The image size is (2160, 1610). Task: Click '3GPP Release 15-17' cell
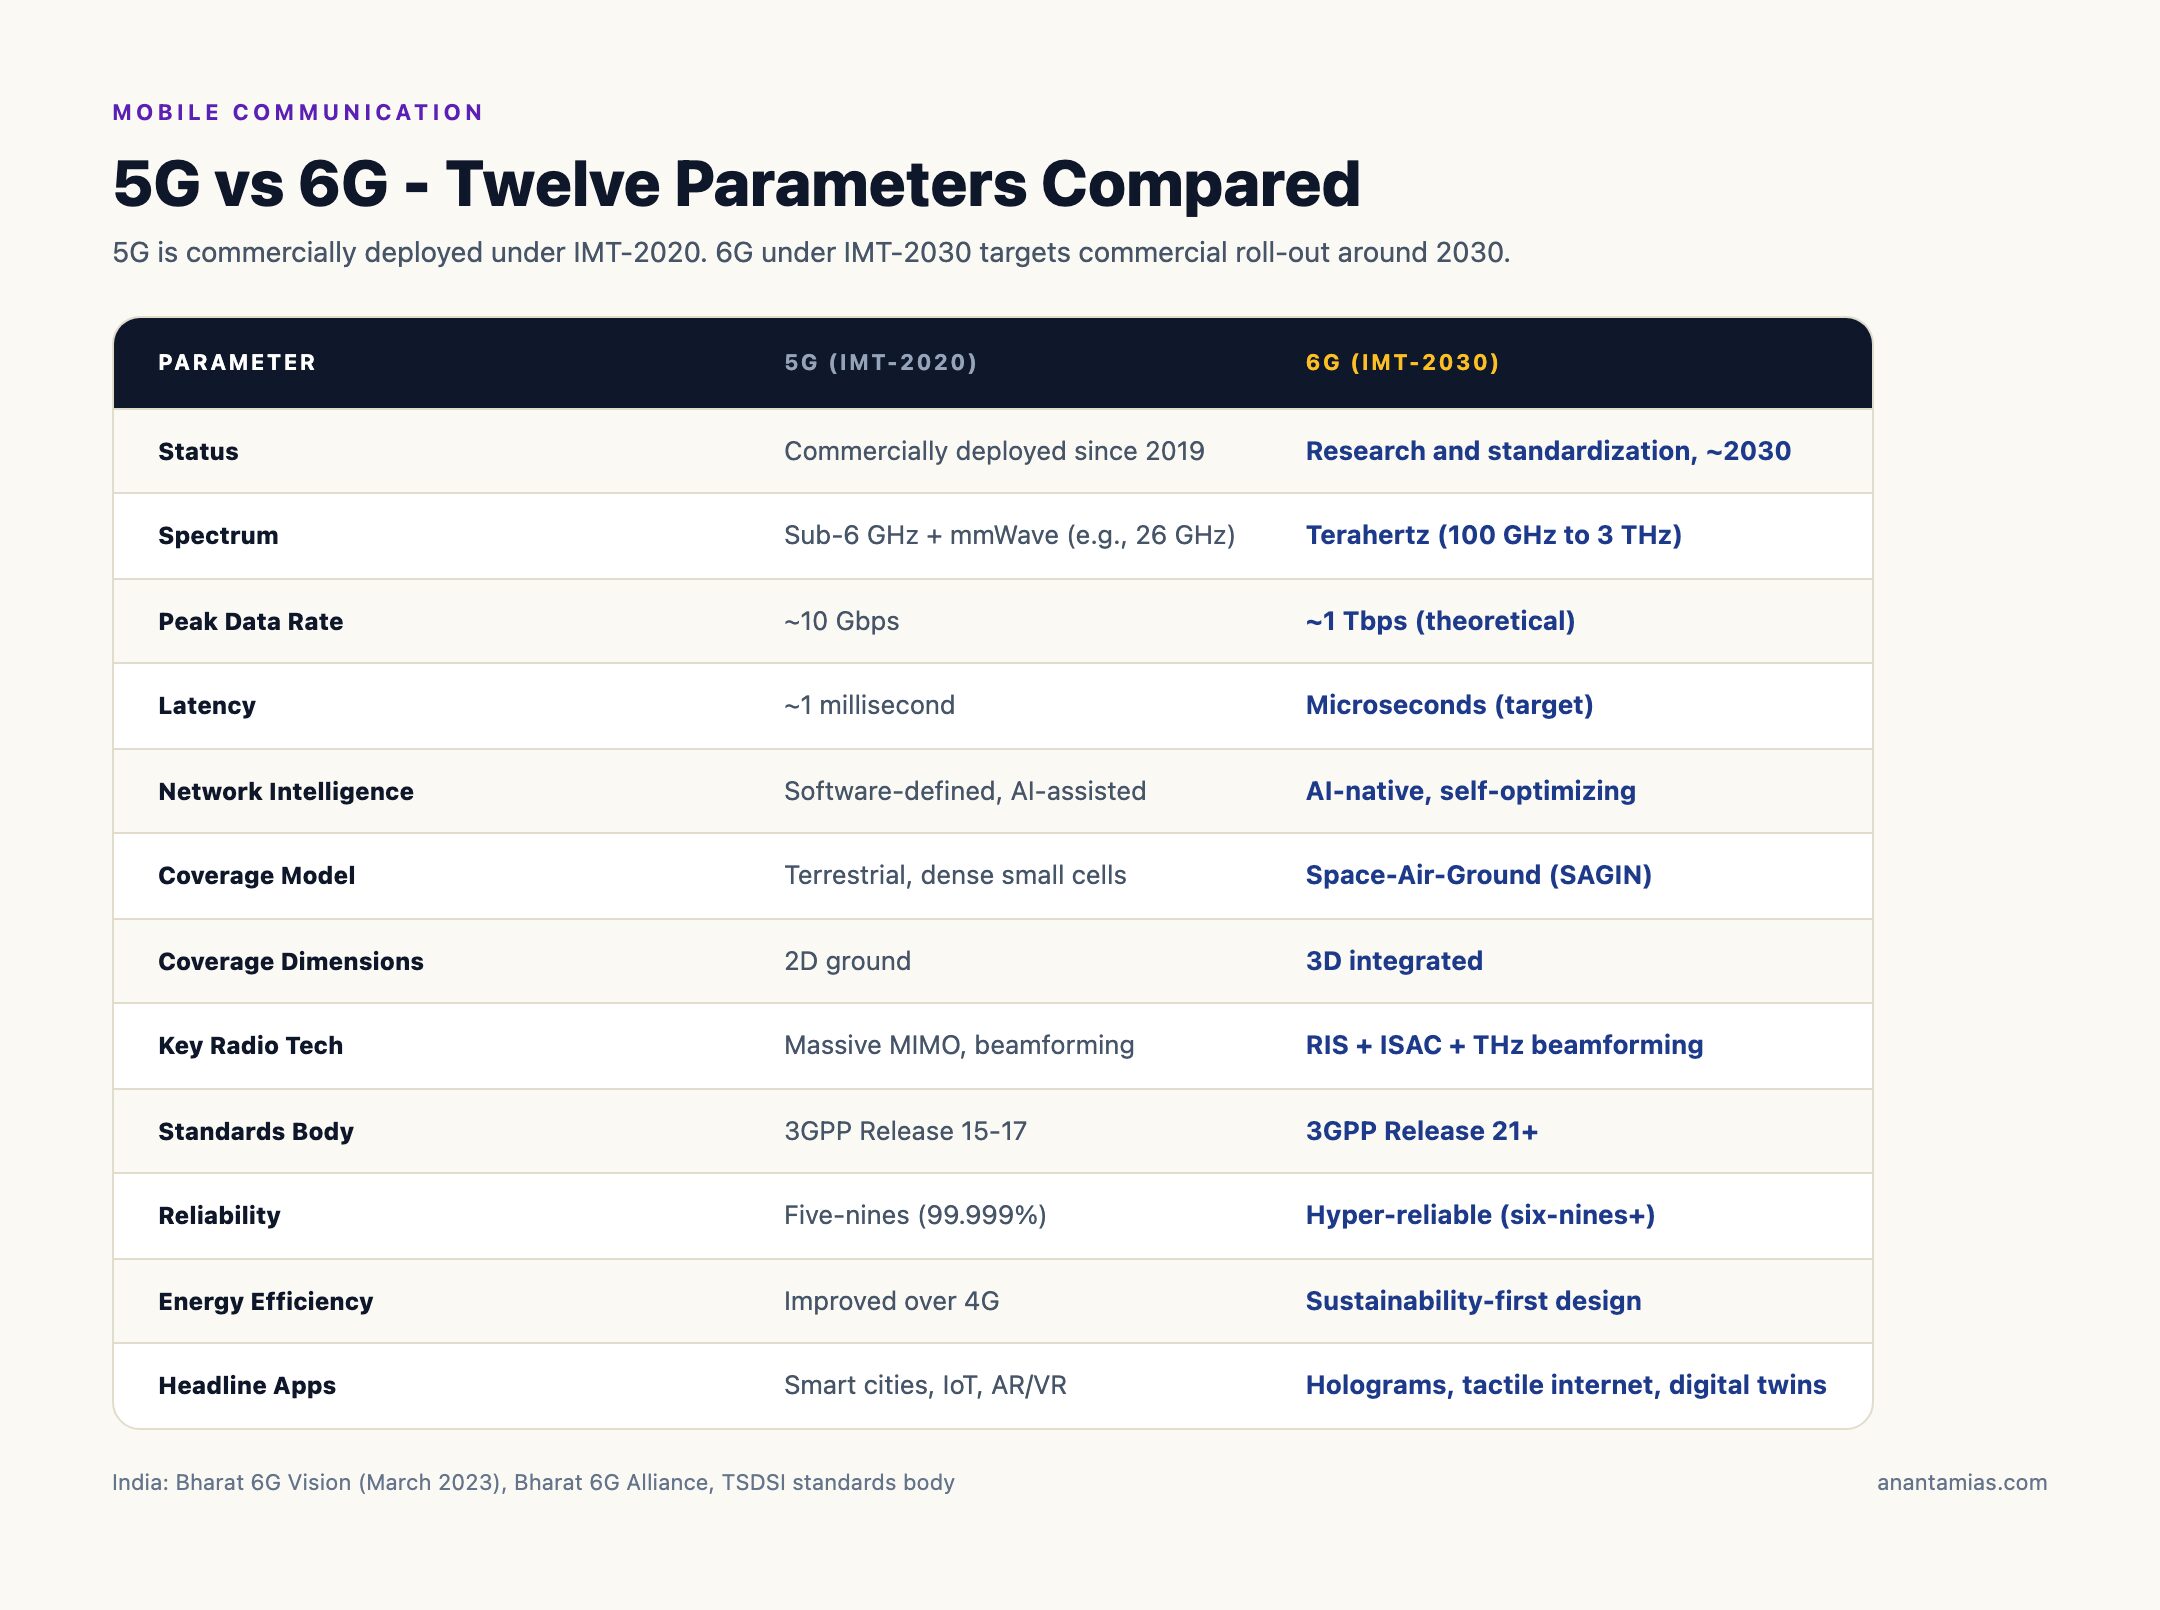point(905,1131)
